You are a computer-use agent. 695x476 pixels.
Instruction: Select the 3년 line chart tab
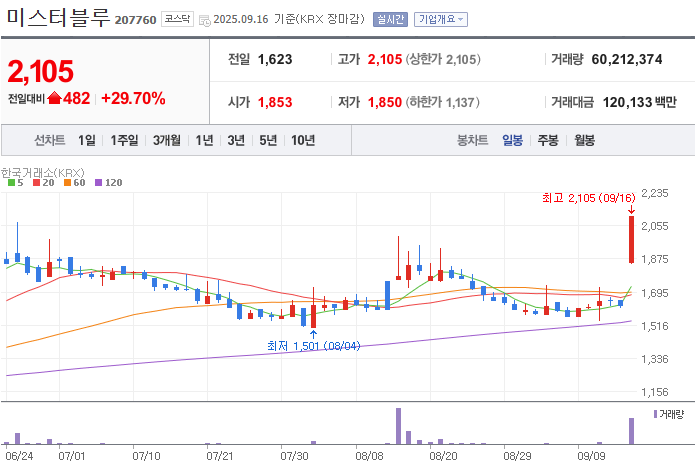pyautogui.click(x=236, y=140)
